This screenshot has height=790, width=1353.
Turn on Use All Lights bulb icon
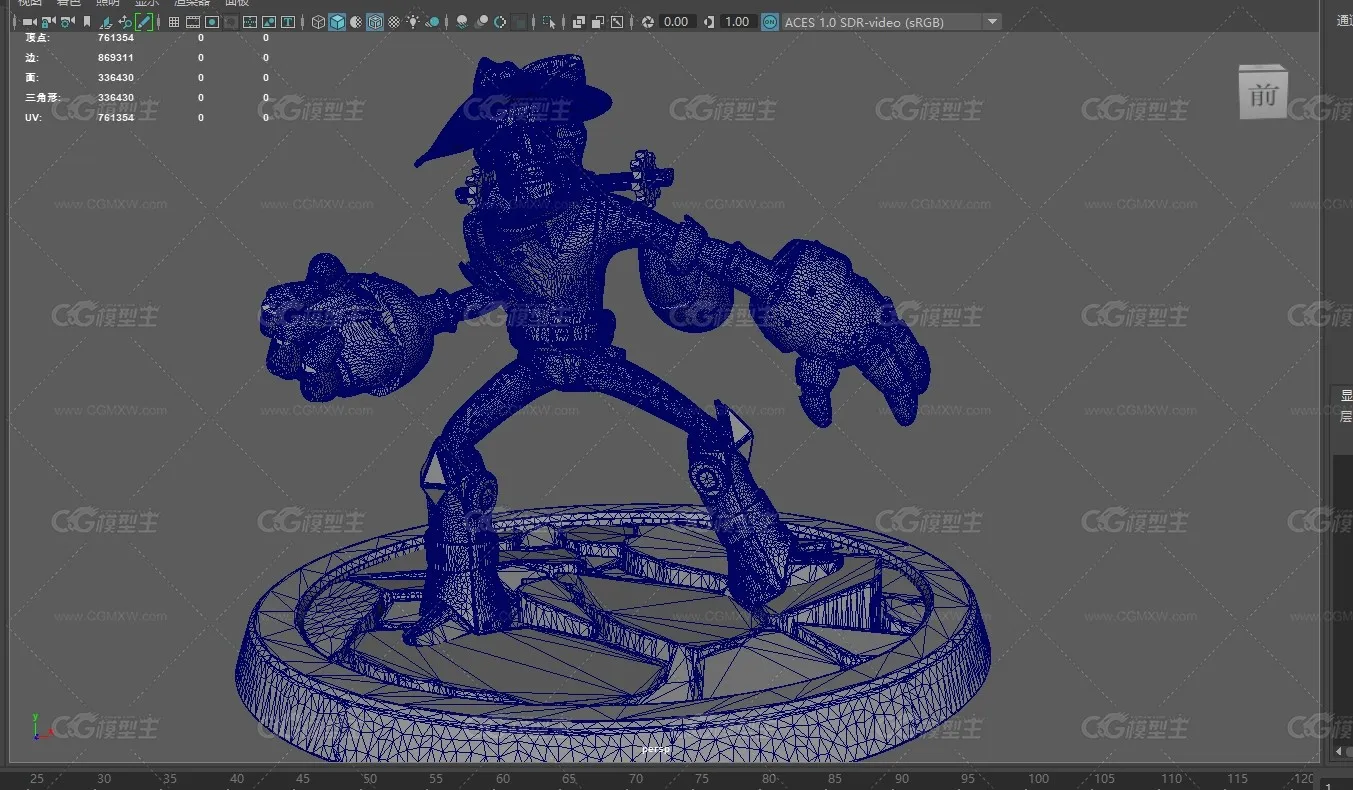click(x=413, y=22)
